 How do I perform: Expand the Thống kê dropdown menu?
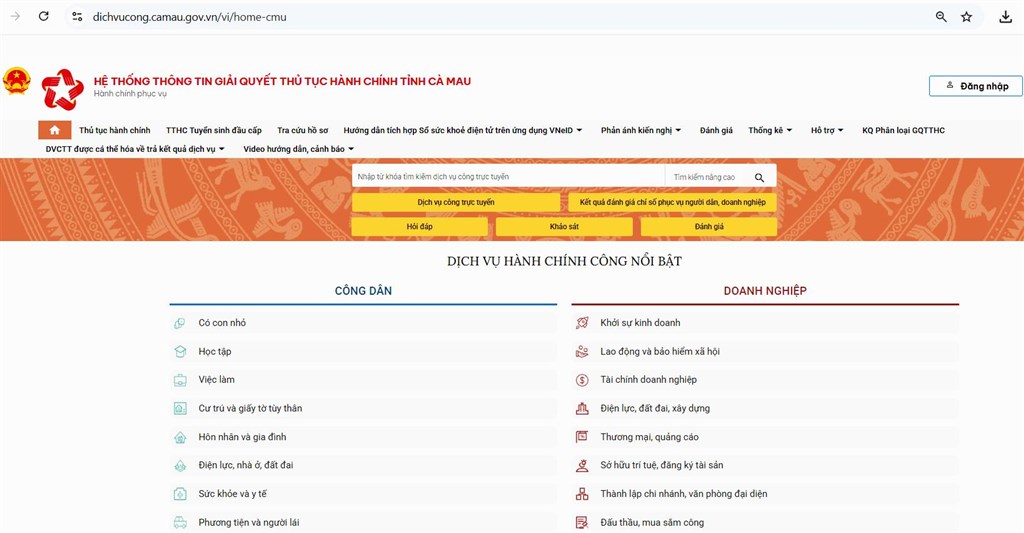tap(770, 130)
